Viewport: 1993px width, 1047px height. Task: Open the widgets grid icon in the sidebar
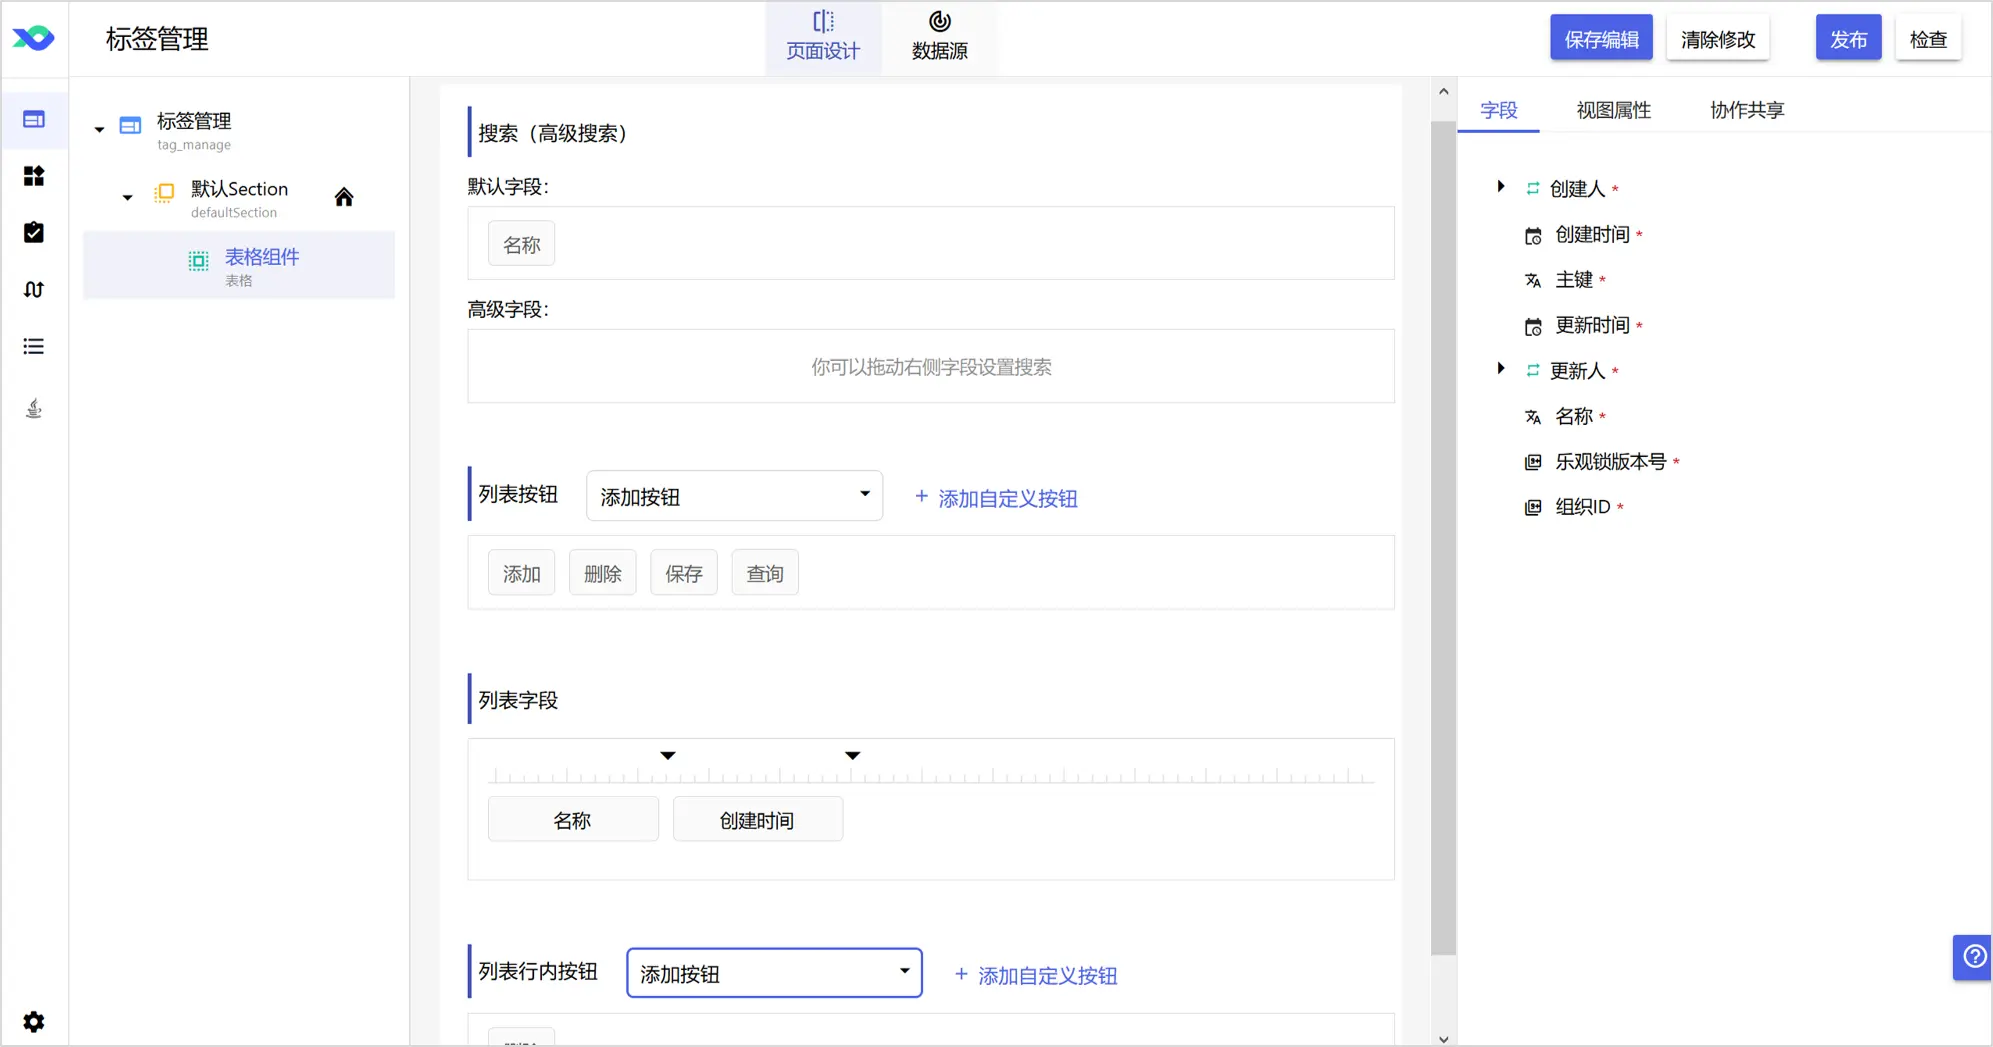34,176
